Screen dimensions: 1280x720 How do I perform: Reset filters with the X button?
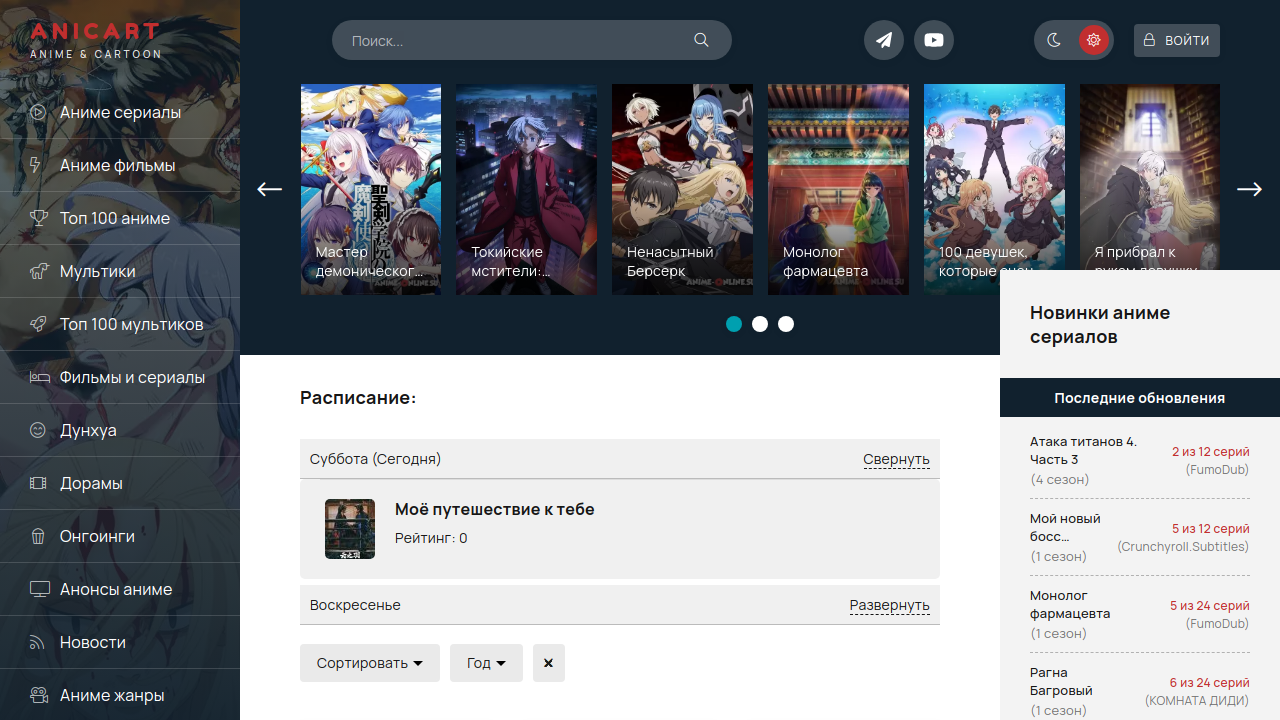click(x=549, y=663)
